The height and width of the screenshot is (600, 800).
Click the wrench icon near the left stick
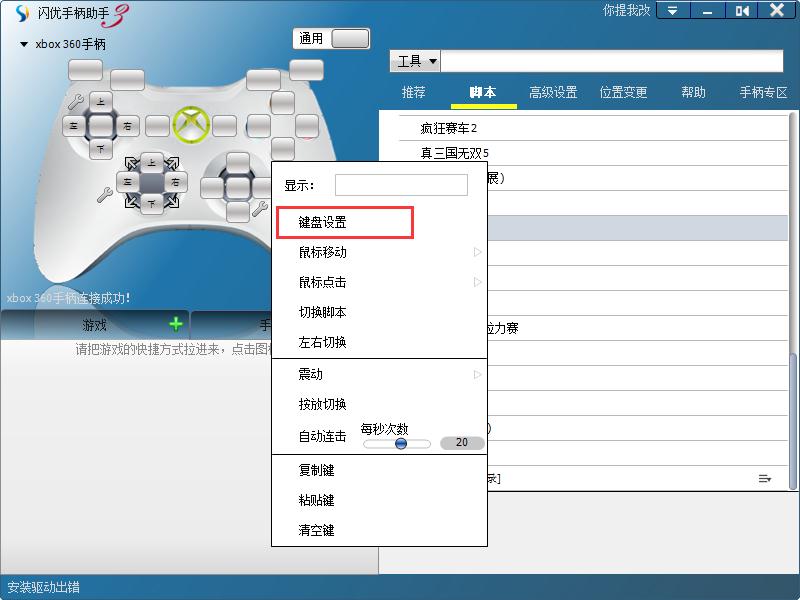76,102
